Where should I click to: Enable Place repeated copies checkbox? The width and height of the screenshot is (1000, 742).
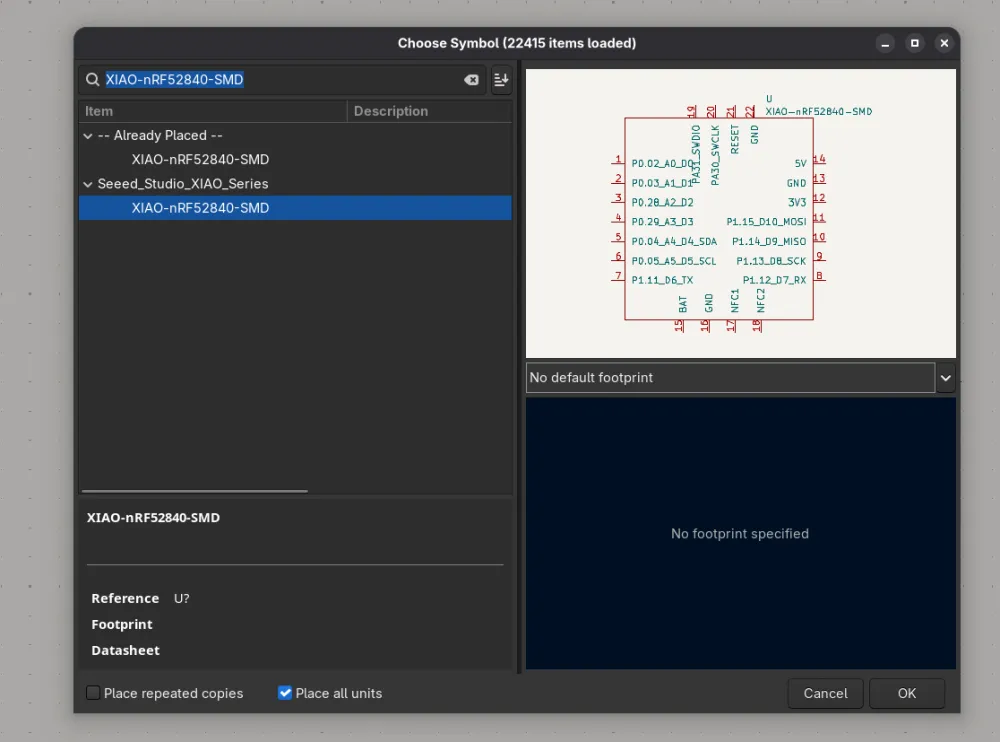point(93,693)
